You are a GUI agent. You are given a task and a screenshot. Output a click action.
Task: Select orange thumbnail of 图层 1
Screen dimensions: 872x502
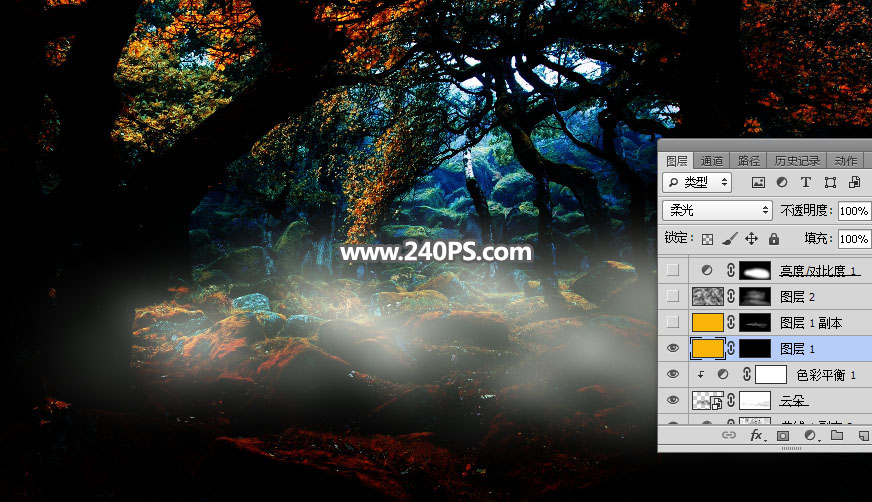tap(707, 349)
